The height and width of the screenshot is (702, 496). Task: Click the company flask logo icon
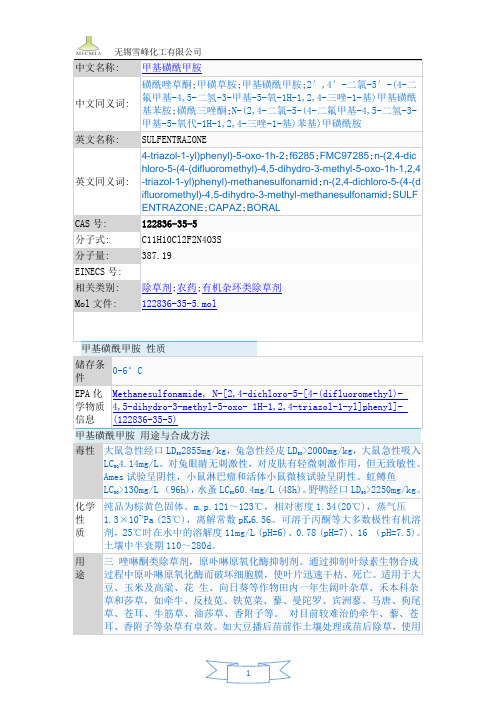89,46
